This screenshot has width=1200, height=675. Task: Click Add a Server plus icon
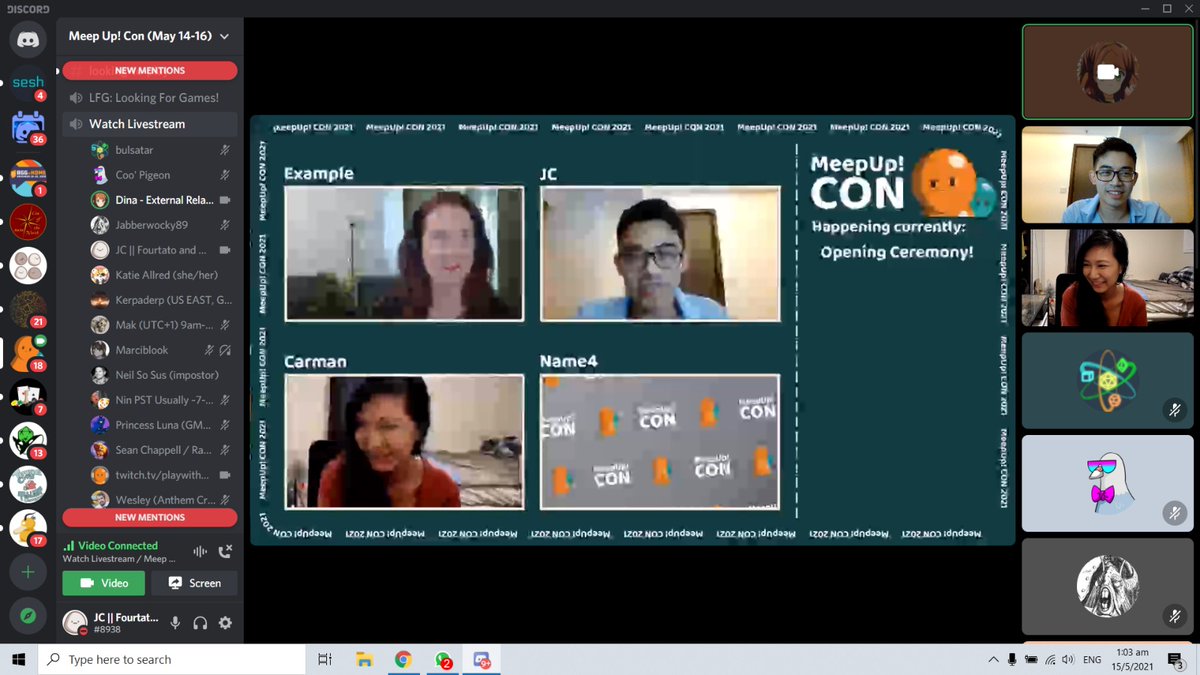point(28,572)
